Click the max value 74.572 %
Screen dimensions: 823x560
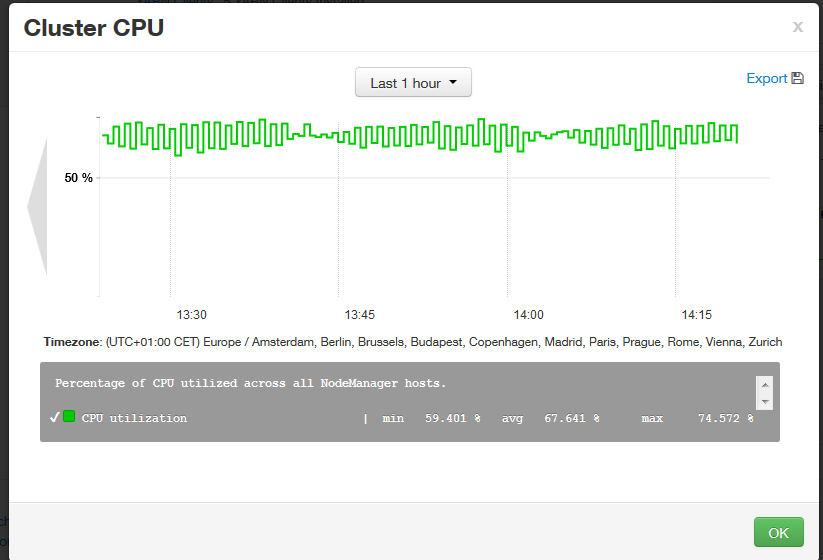point(725,418)
